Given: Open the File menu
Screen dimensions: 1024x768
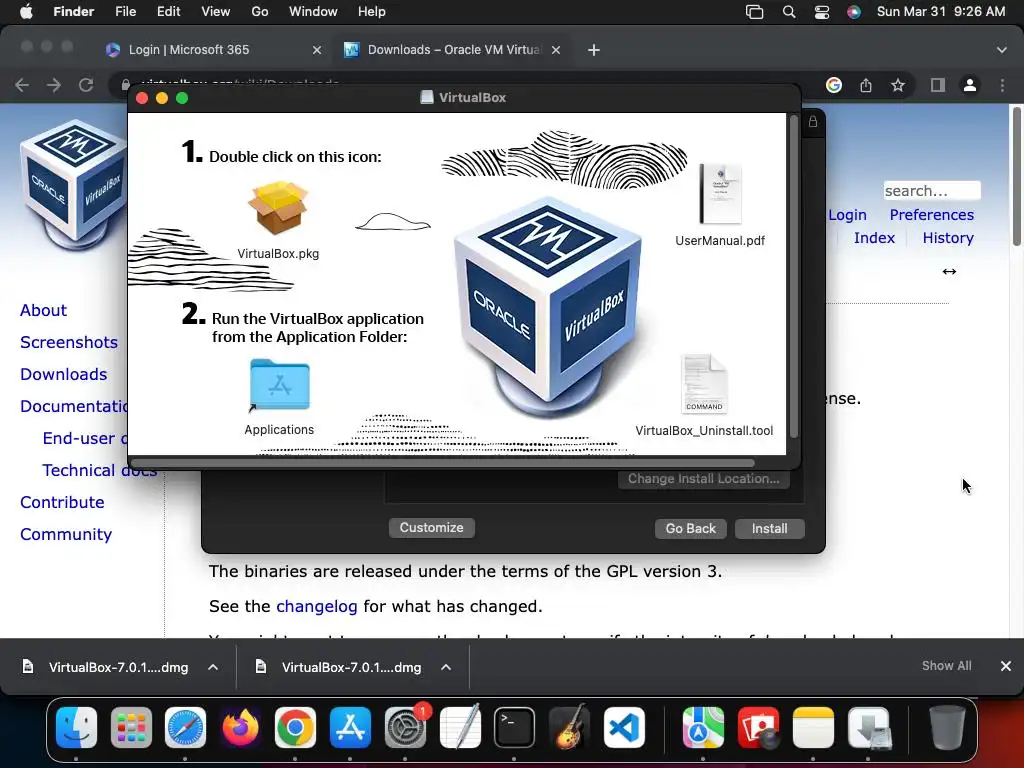Looking at the screenshot, I should (125, 12).
